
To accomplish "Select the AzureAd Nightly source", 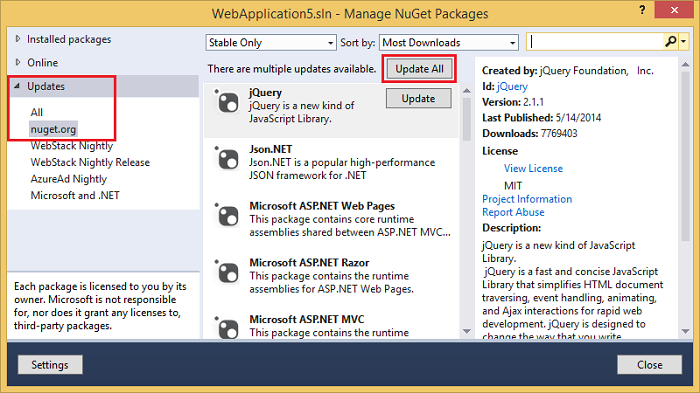I will (x=69, y=179).
